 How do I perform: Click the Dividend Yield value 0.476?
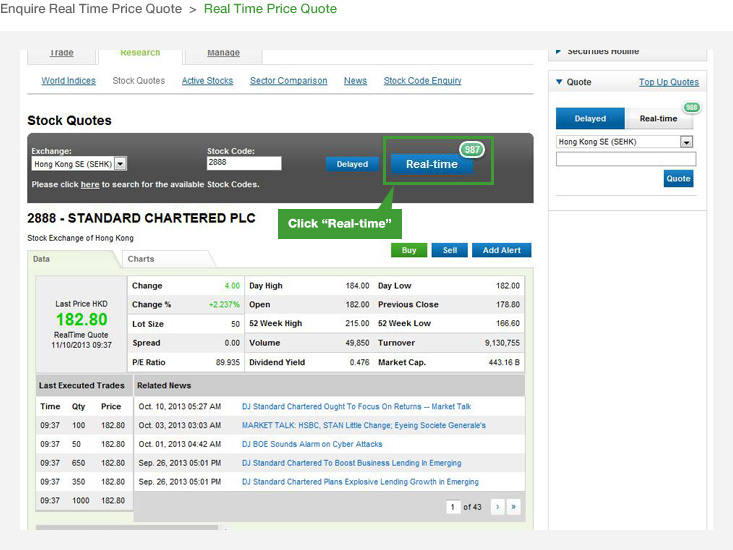point(359,362)
